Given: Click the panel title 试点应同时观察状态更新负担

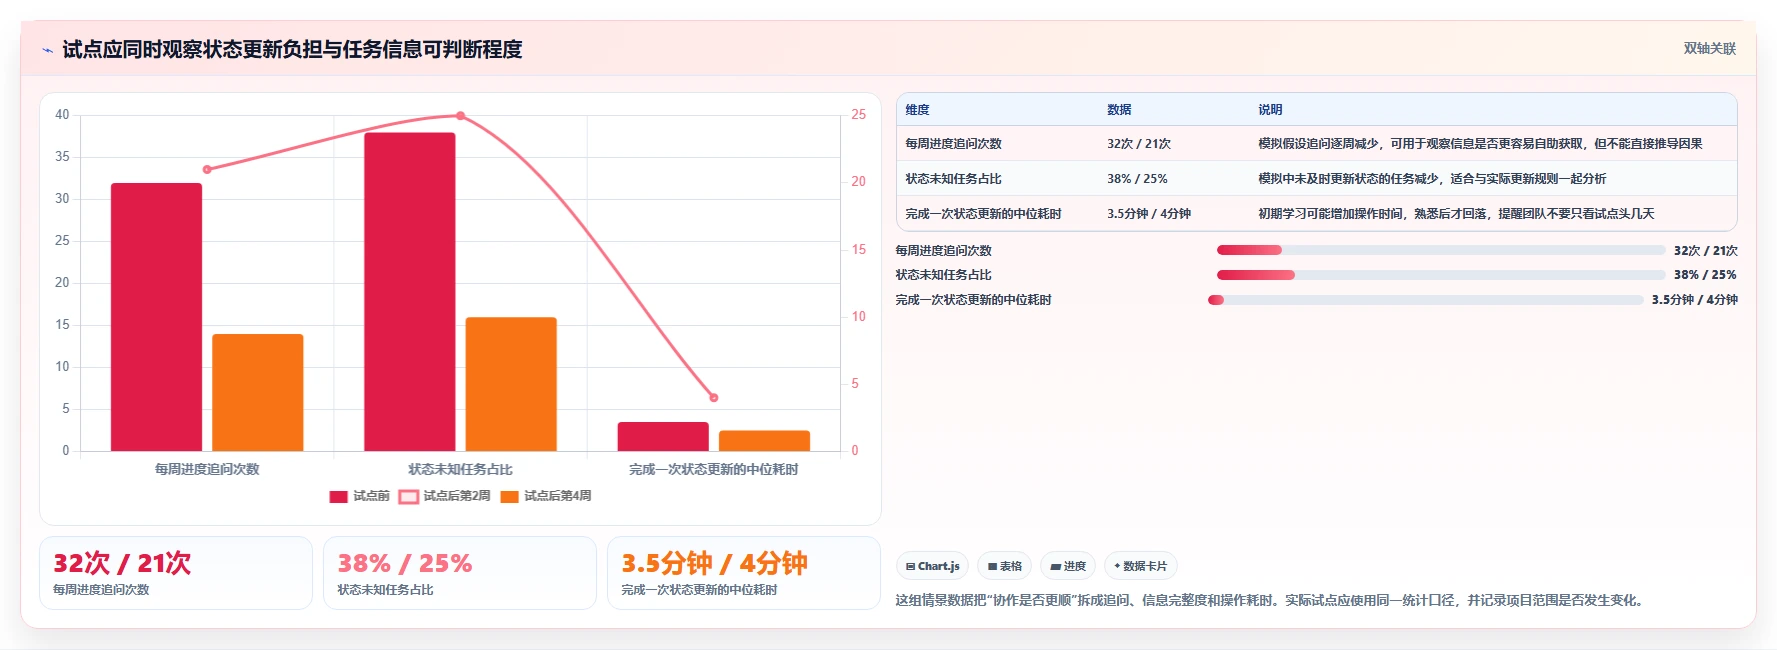Looking at the screenshot, I should 292,49.
